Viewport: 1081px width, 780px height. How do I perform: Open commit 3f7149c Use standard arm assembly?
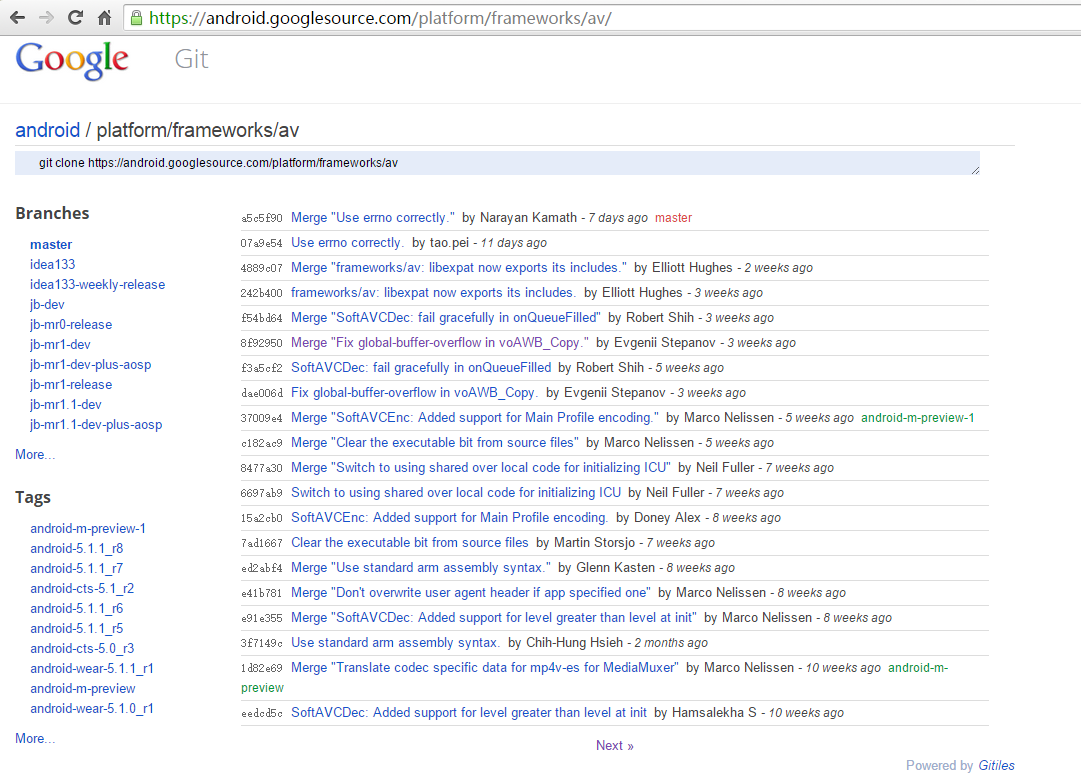(396, 642)
